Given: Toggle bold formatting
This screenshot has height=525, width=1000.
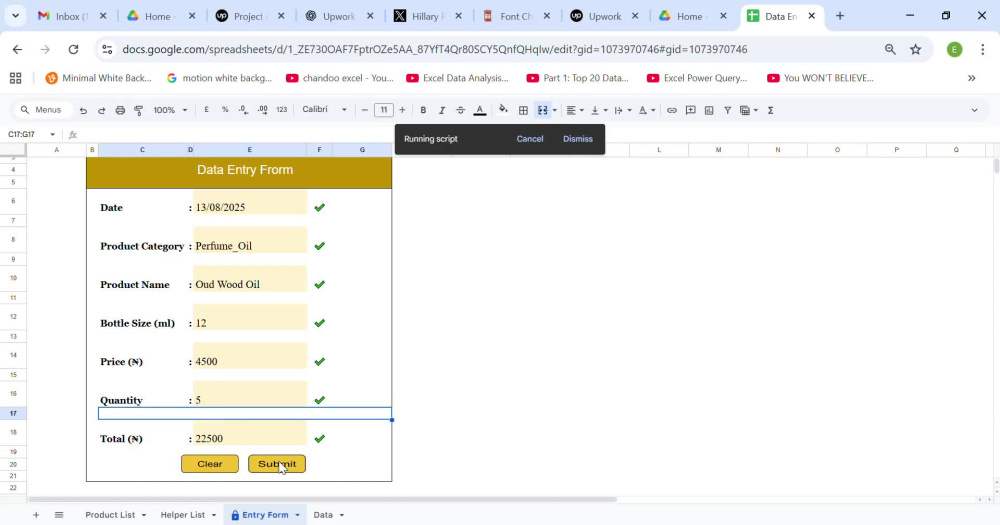Looking at the screenshot, I should tap(423, 110).
